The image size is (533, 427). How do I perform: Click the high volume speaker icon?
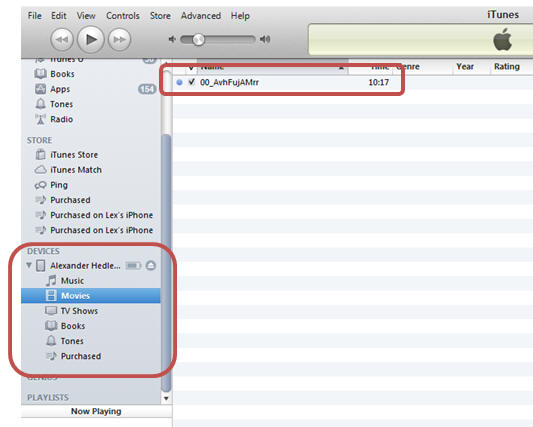coord(265,39)
